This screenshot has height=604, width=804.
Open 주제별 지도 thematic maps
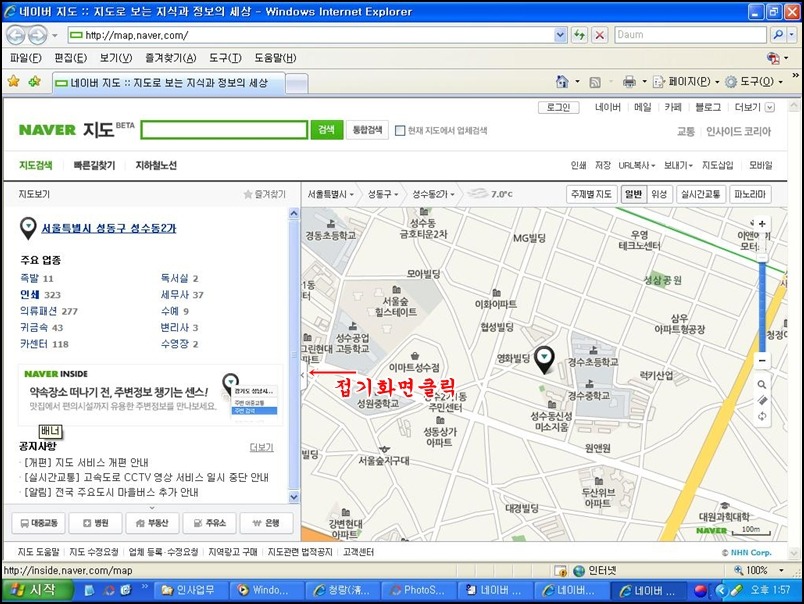(591, 194)
